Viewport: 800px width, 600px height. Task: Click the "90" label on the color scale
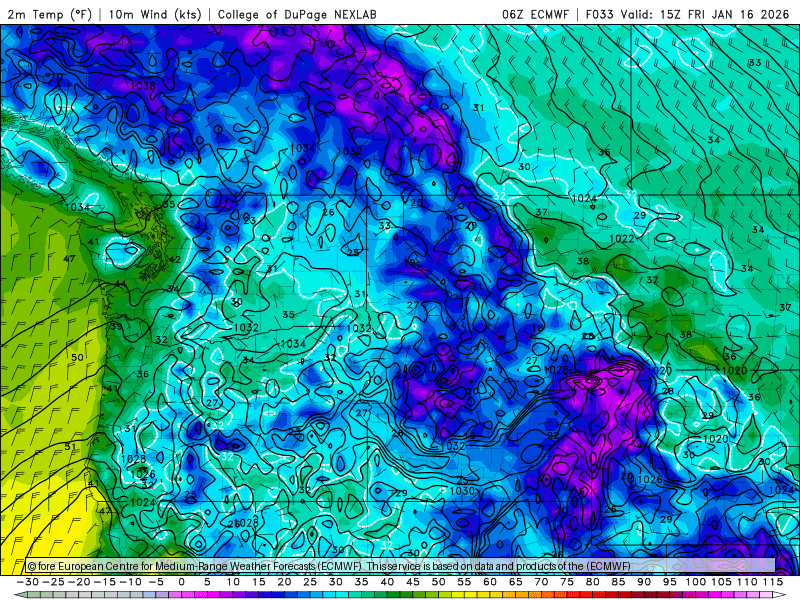tap(644, 582)
